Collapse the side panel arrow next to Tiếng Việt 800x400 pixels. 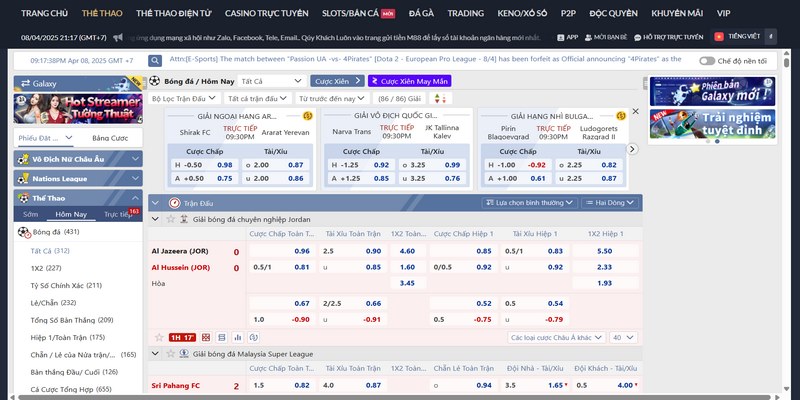pyautogui.click(x=770, y=36)
